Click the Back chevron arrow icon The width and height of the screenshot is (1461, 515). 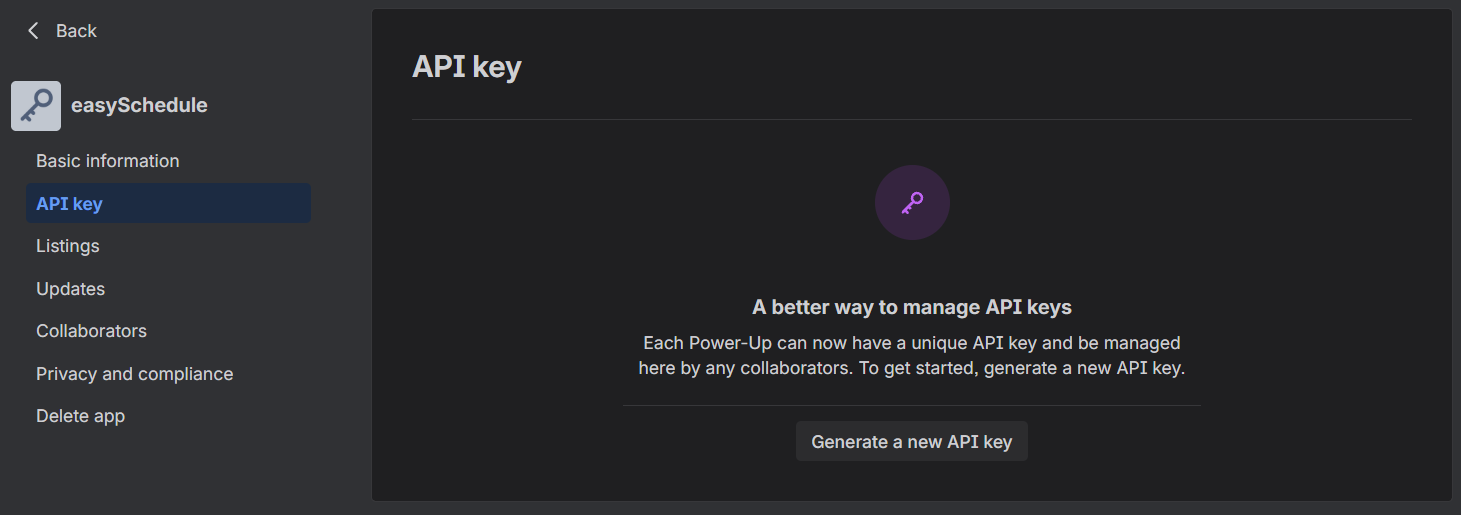(x=33, y=31)
